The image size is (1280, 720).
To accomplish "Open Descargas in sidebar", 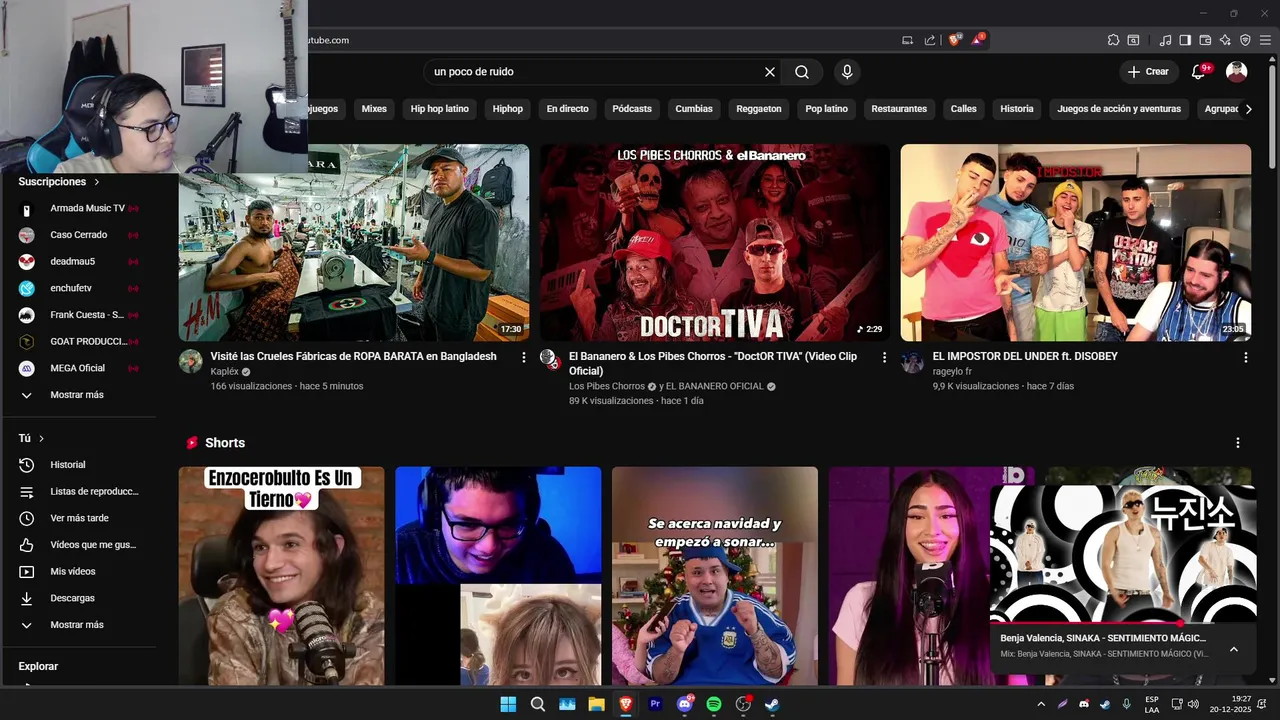I will (x=80, y=598).
